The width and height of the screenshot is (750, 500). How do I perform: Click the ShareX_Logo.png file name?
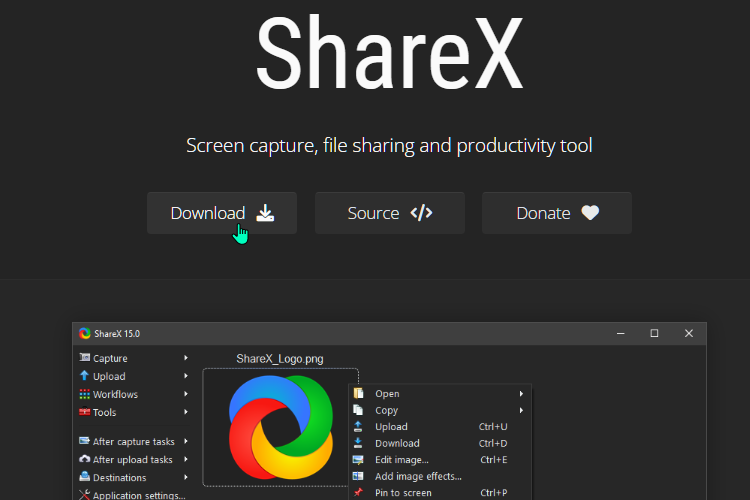[x=280, y=359]
